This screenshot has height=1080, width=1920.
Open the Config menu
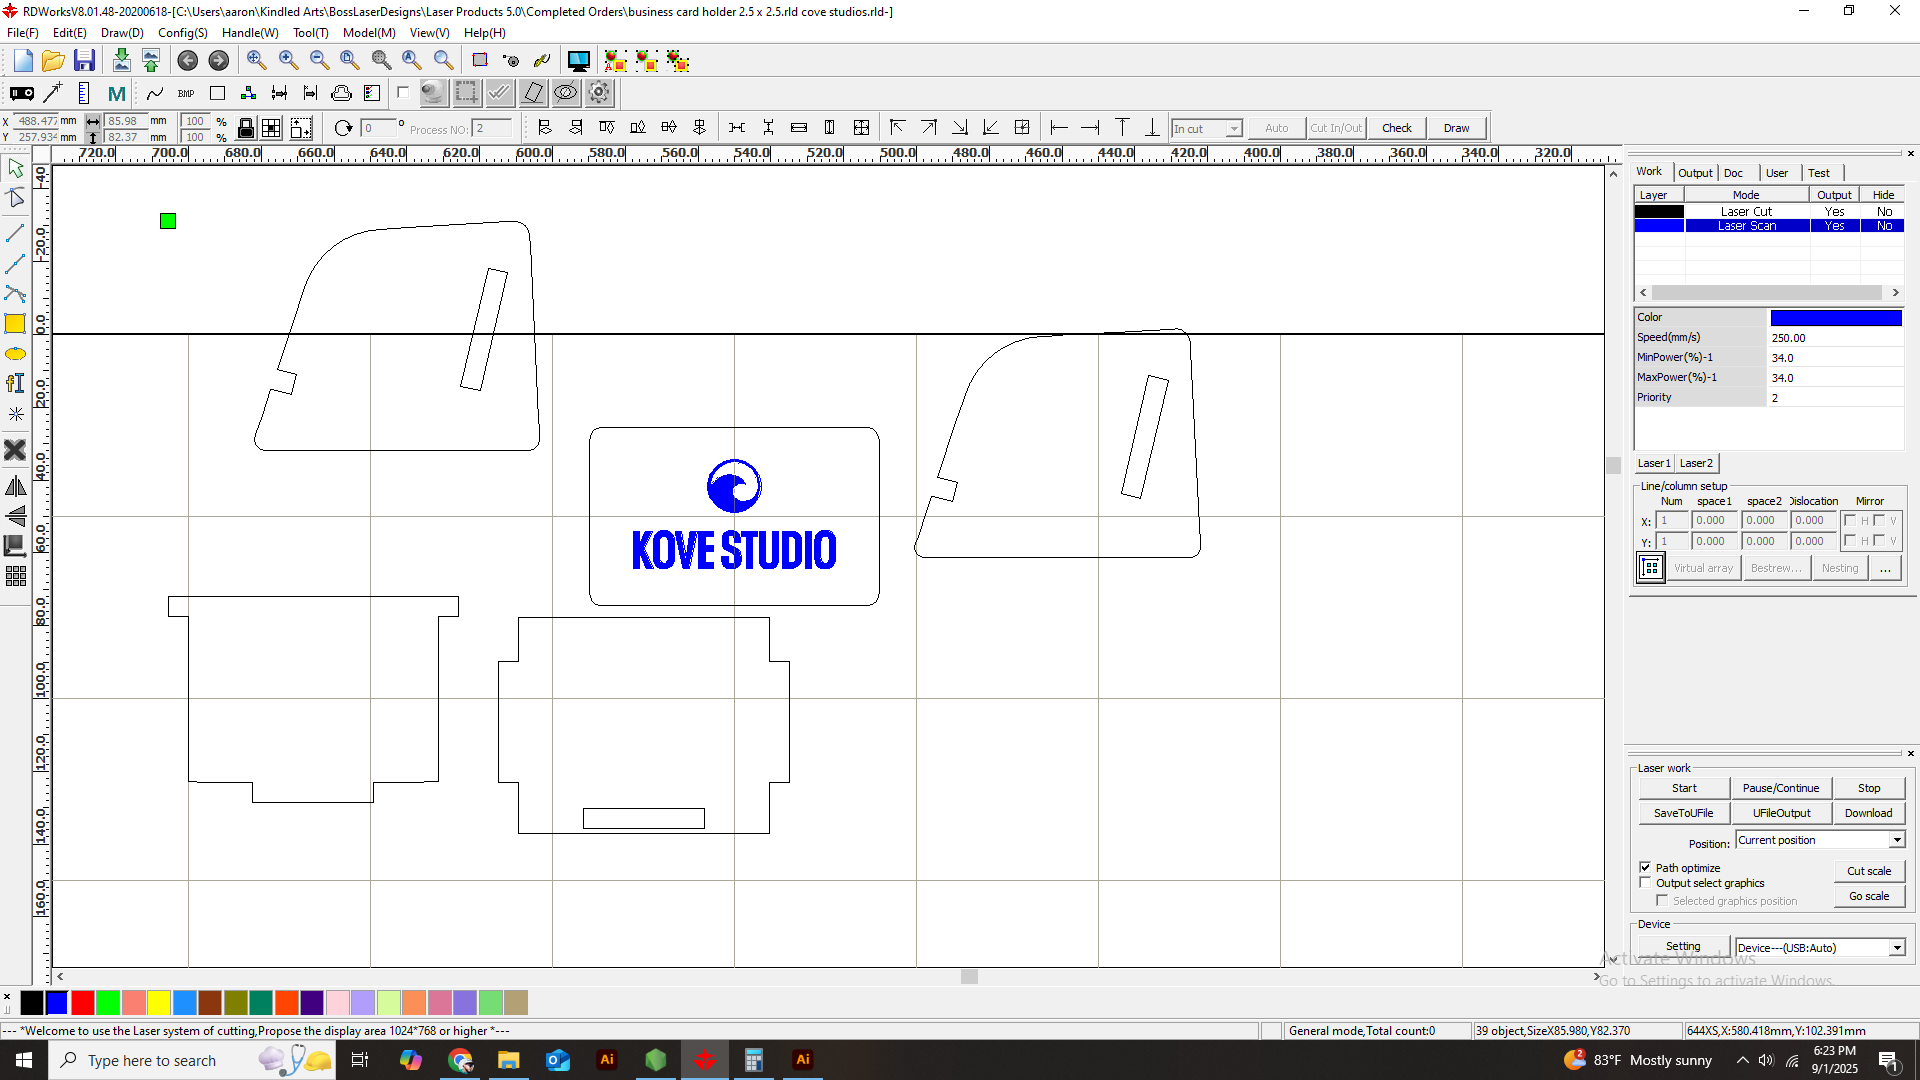click(183, 33)
